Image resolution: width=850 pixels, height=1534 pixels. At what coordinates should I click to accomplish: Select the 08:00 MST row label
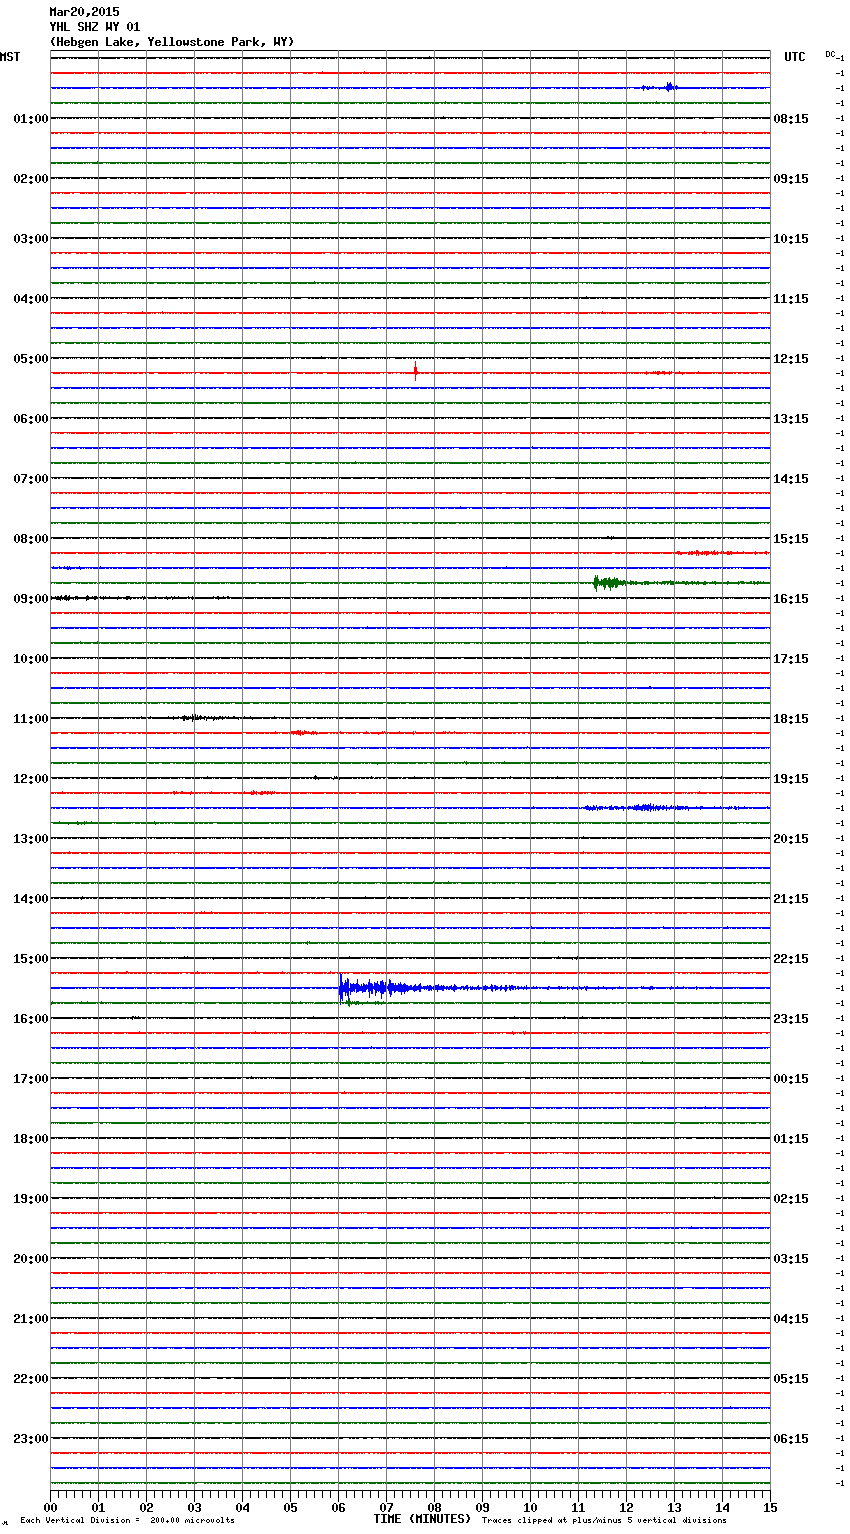pos(31,539)
